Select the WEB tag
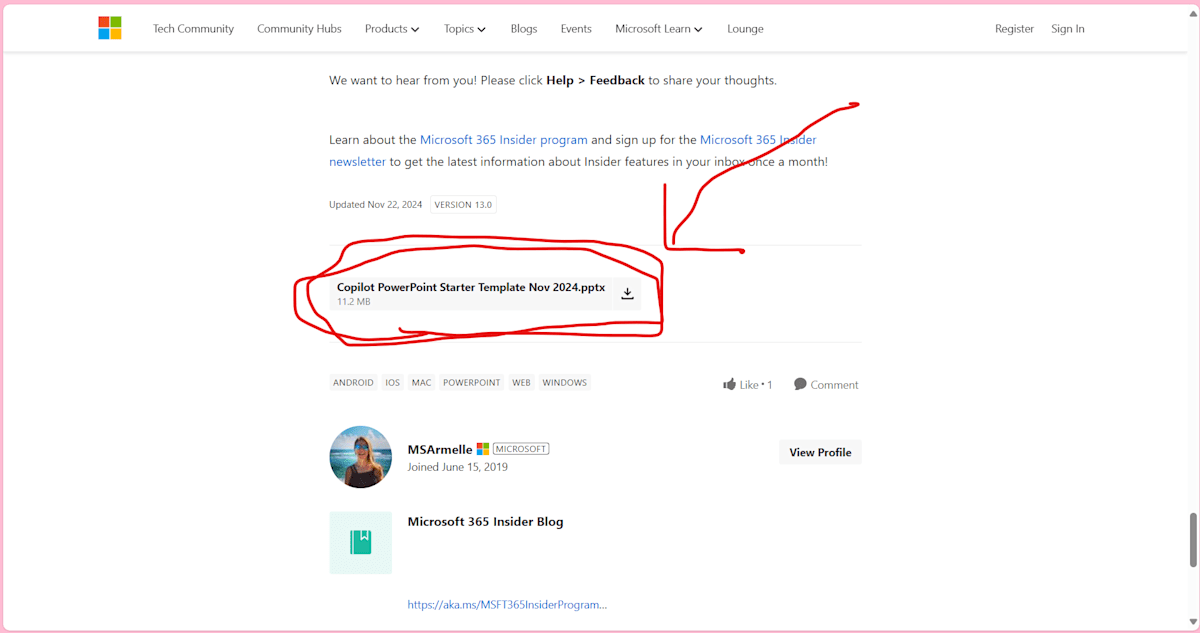 pyautogui.click(x=521, y=383)
